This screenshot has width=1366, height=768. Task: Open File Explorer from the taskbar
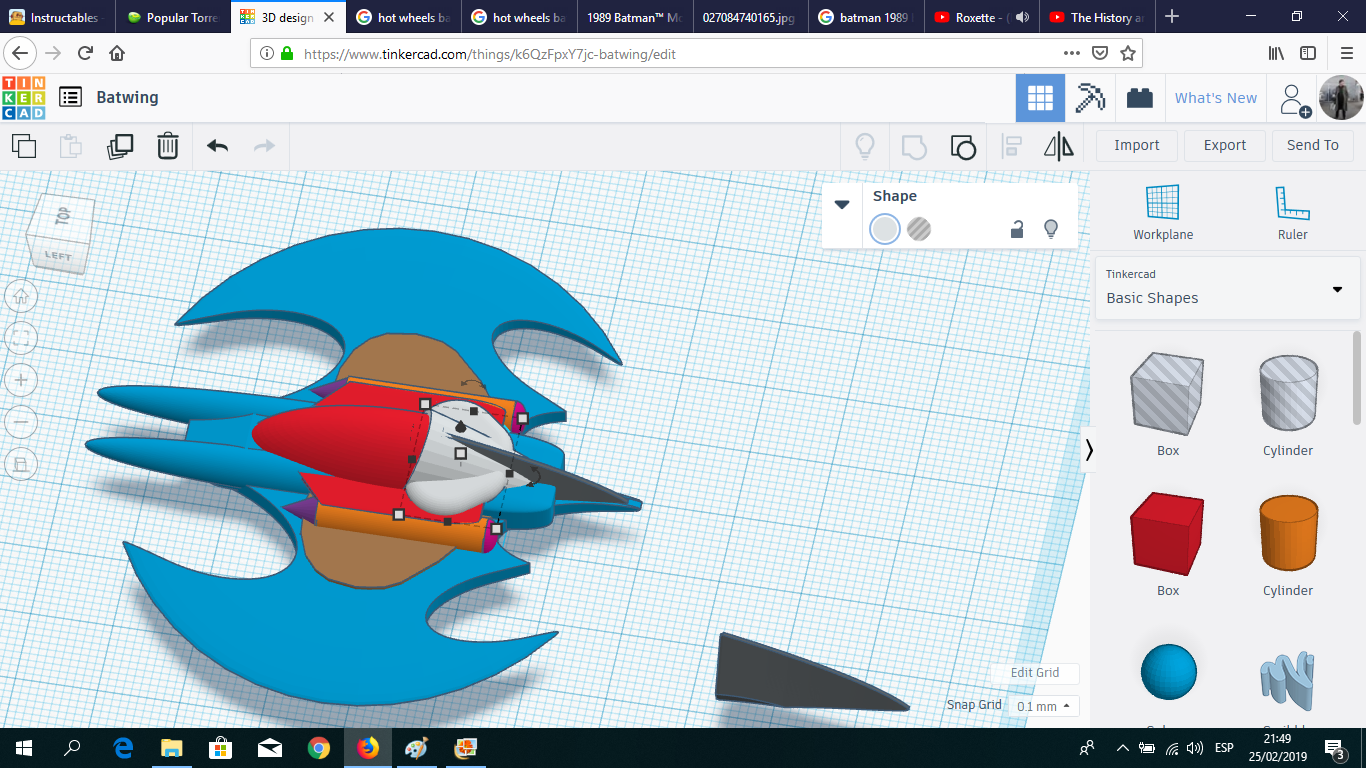point(172,748)
